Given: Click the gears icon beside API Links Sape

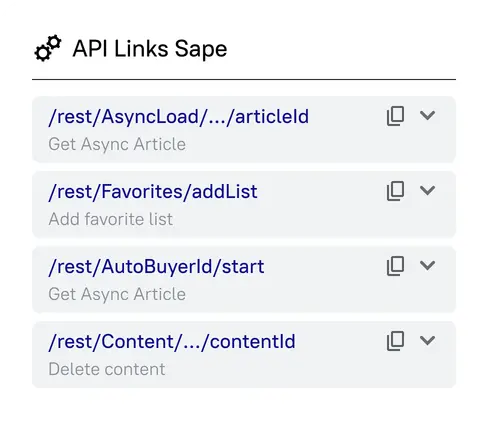Looking at the screenshot, I should pos(48,49).
